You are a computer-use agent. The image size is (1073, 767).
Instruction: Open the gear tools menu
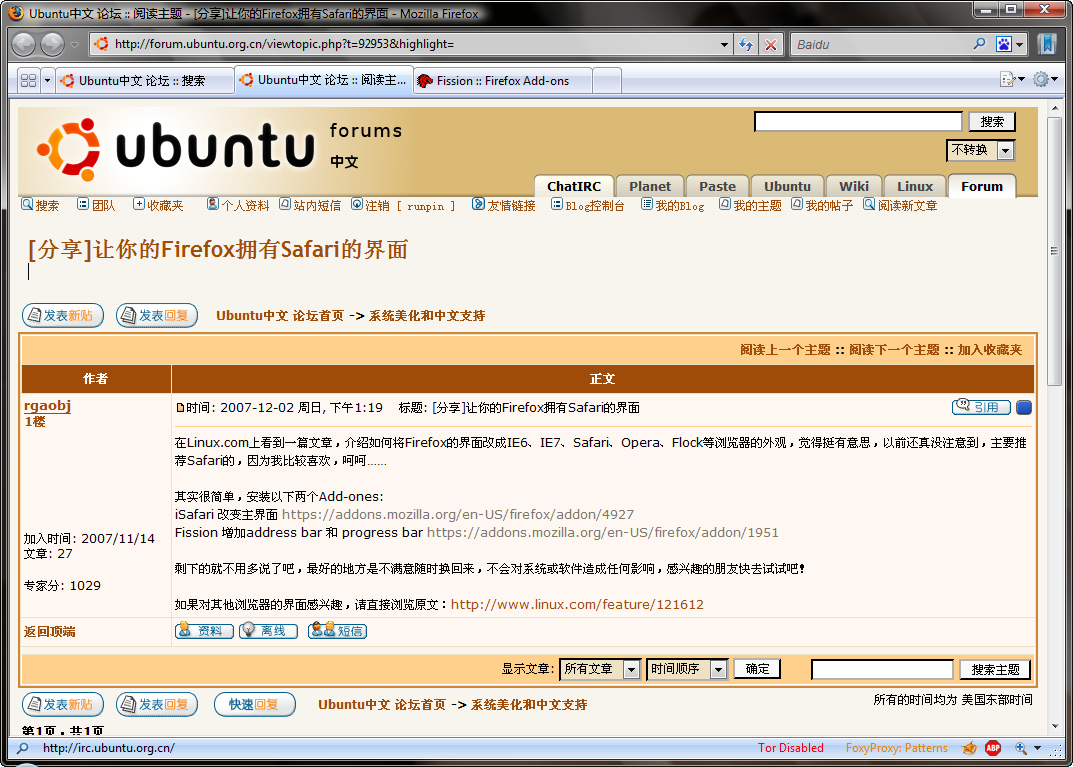coord(1045,79)
